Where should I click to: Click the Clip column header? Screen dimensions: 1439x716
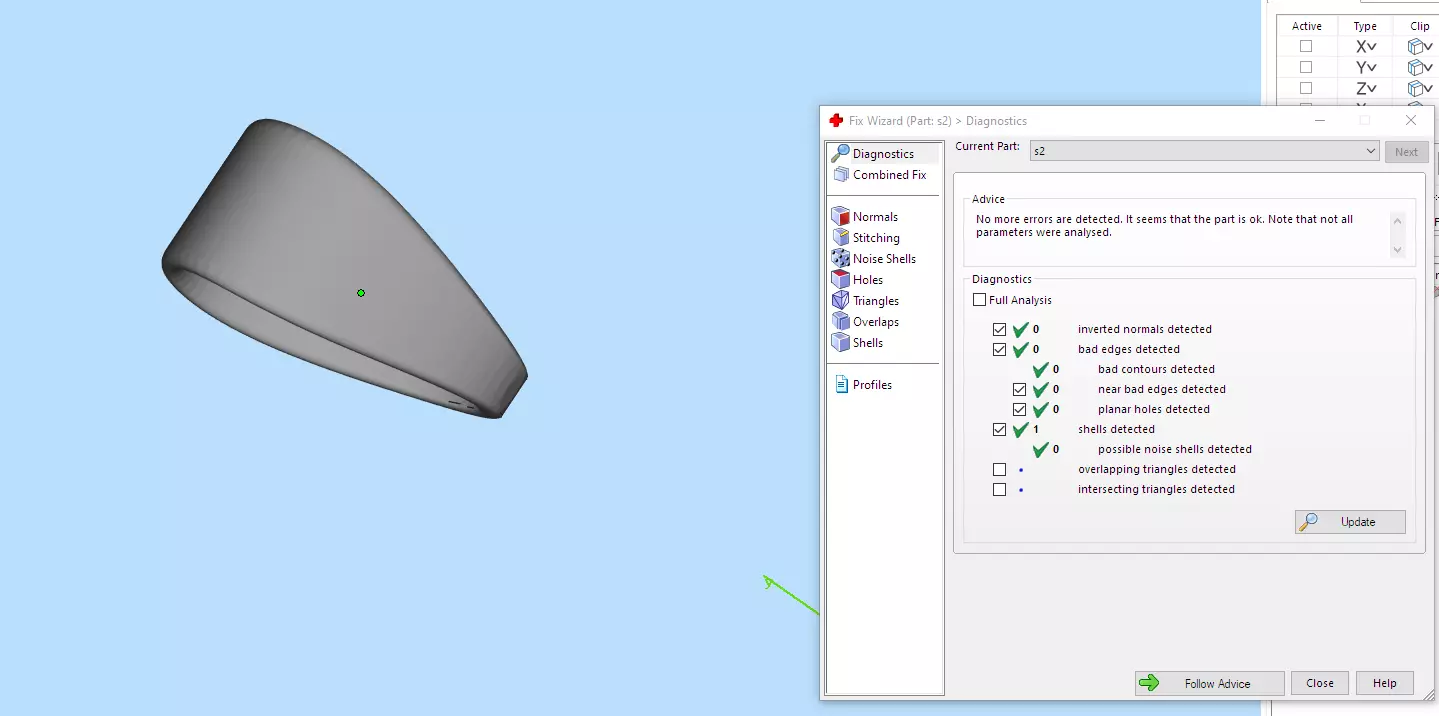point(1419,26)
